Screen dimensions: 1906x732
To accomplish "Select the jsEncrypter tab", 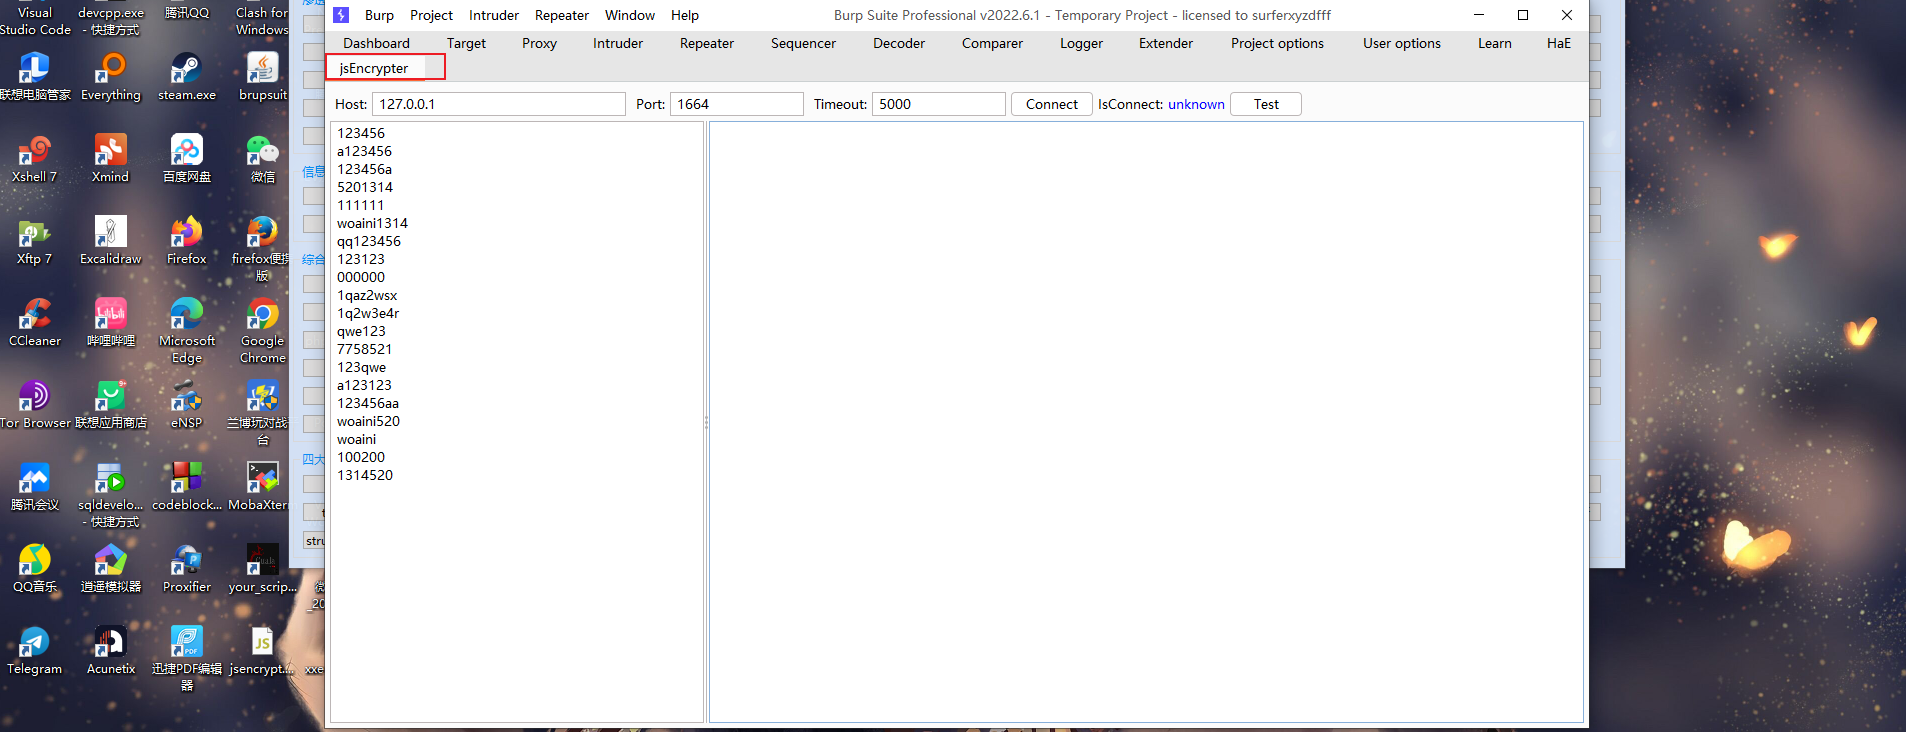I will tap(374, 68).
